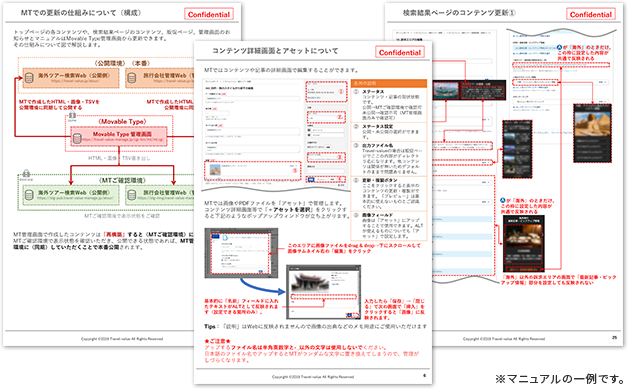
Task: Click the Confidential badge on the left page
Action: click(x=209, y=14)
